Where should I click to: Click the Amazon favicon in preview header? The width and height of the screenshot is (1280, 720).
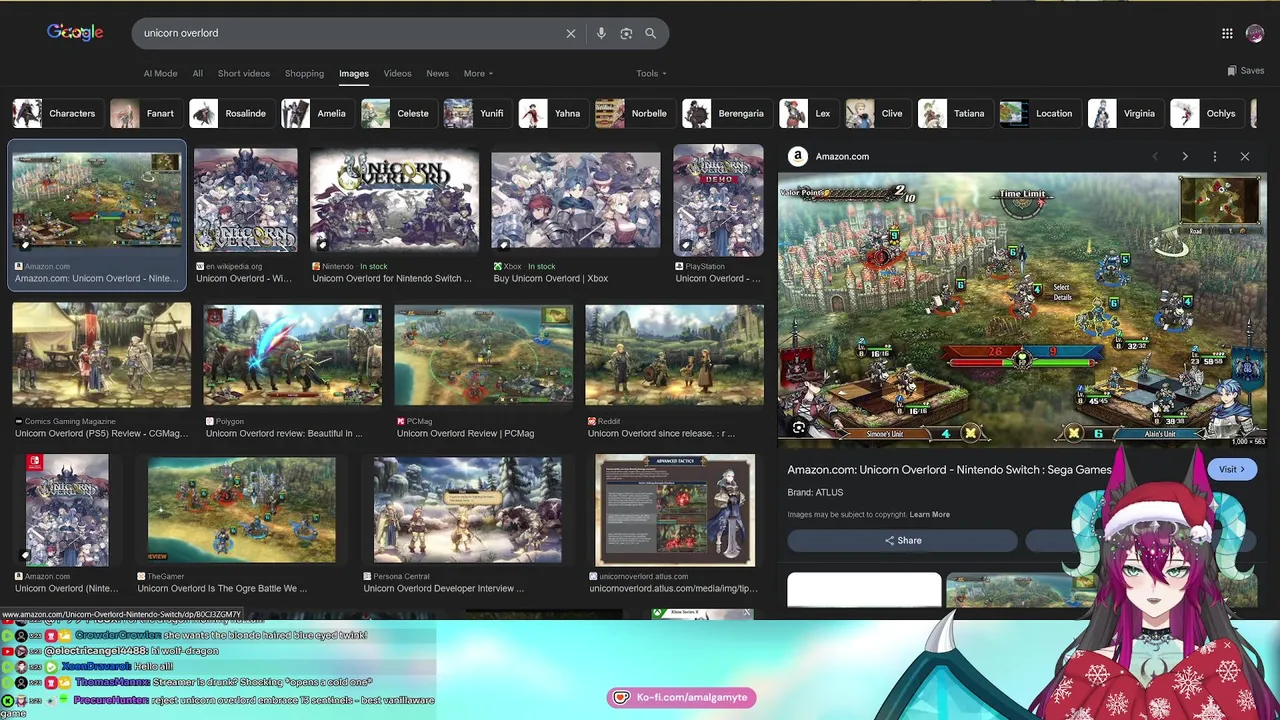click(798, 156)
